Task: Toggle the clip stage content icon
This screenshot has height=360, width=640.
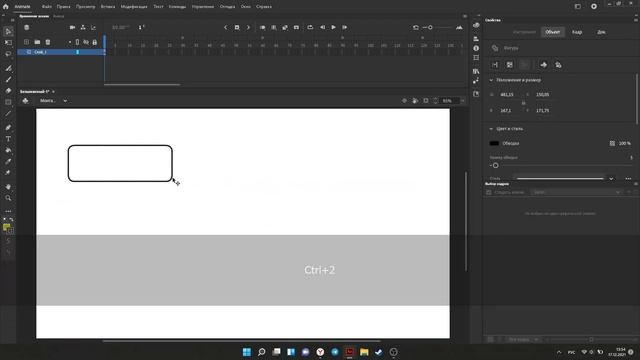Action: click(x=426, y=100)
